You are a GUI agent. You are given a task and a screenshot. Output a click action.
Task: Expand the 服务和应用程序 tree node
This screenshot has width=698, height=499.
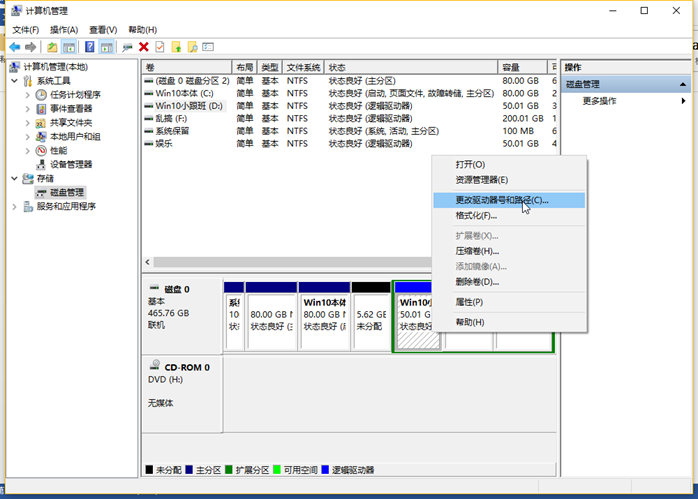(x=15, y=206)
